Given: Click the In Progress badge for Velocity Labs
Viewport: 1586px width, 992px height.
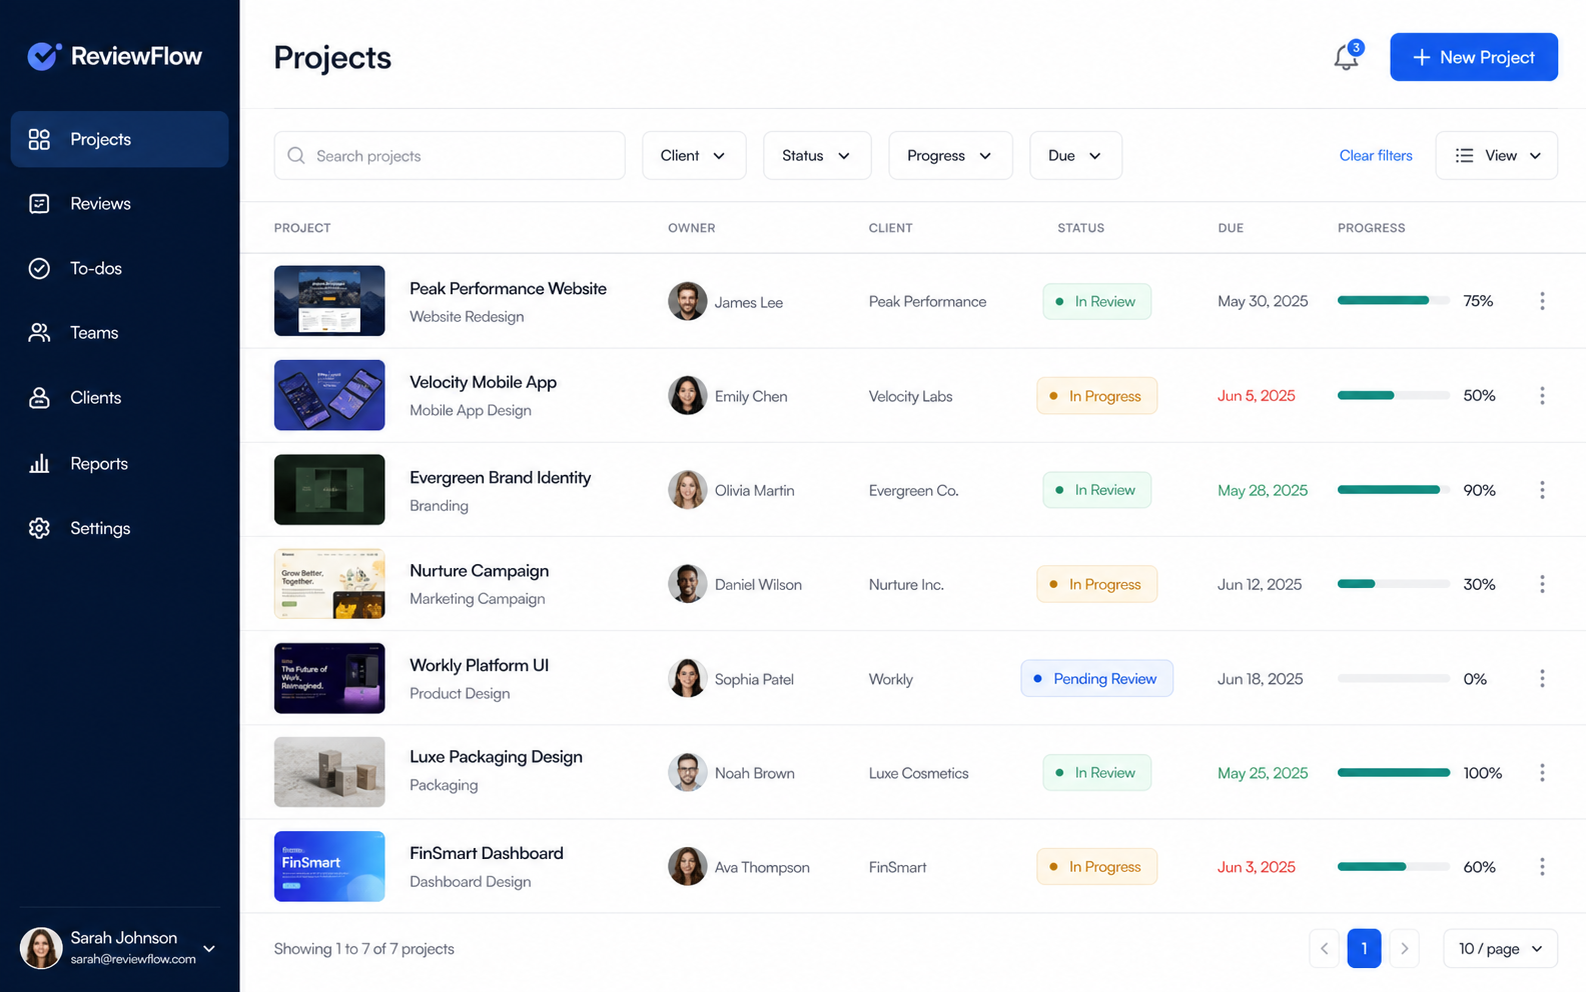Looking at the screenshot, I should point(1097,395).
